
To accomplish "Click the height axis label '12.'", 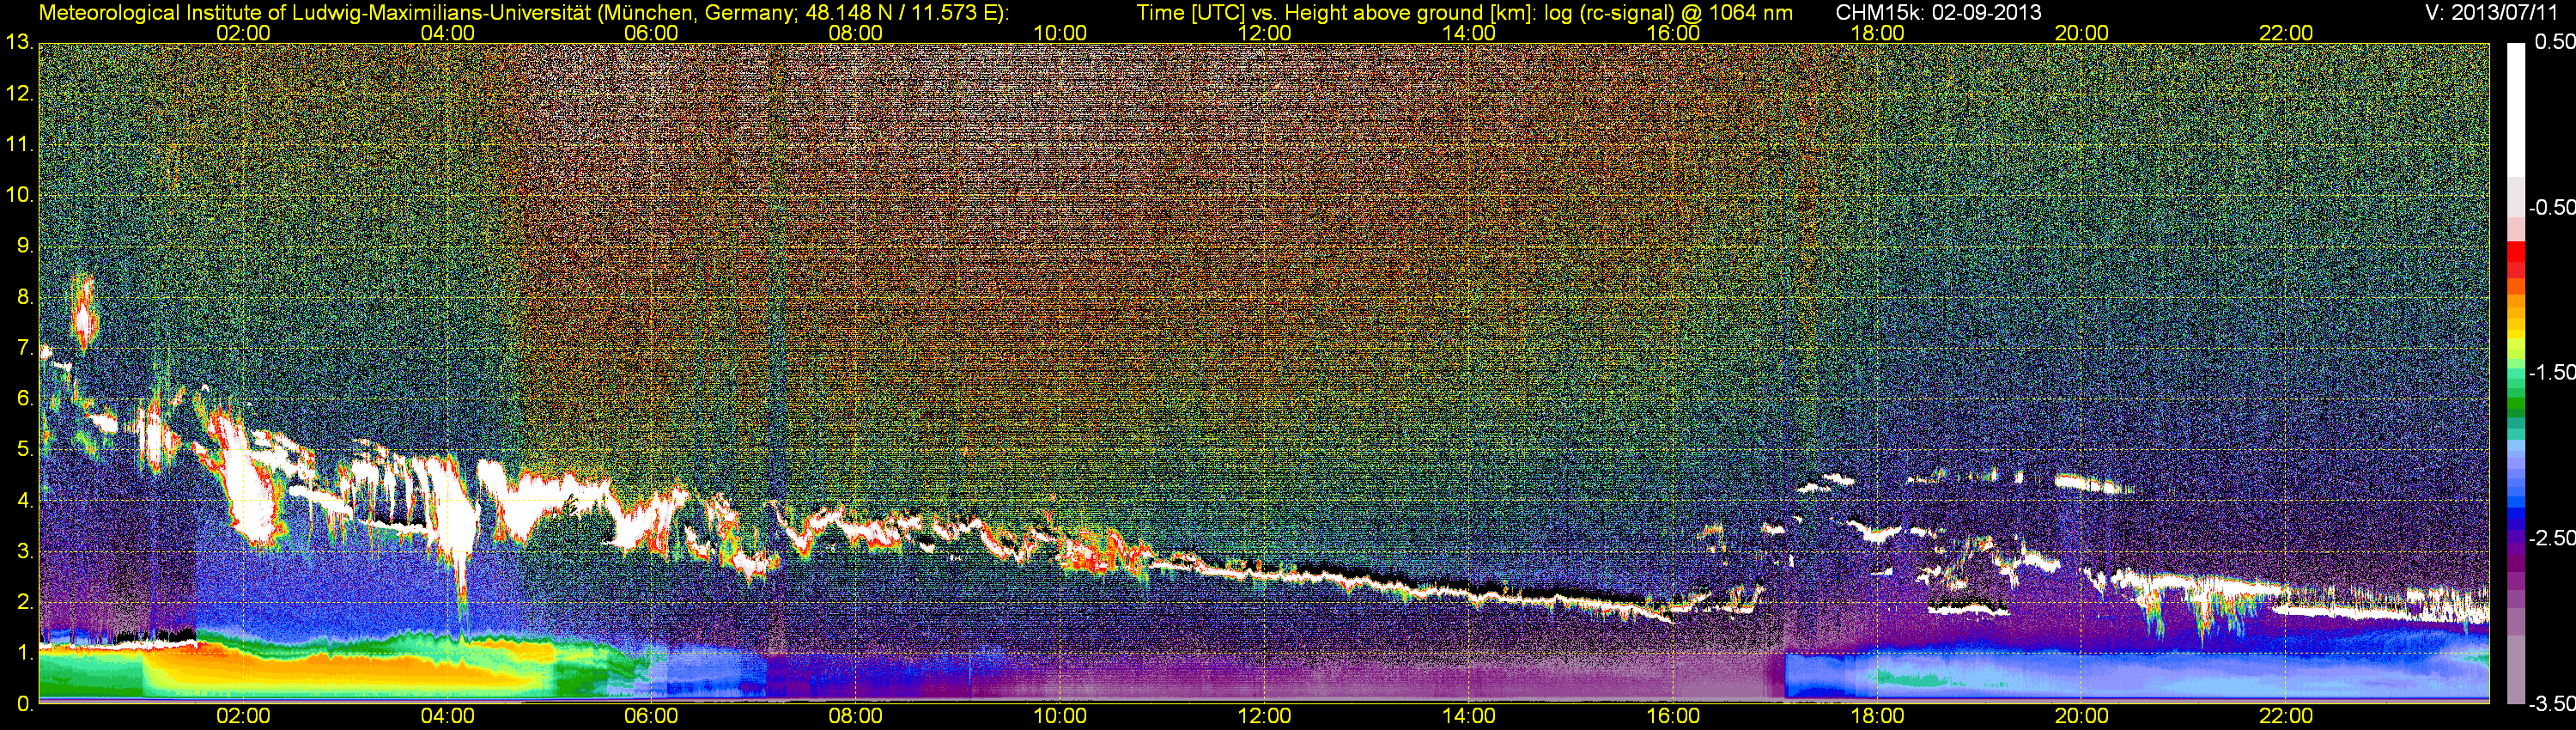I will click(x=19, y=94).
